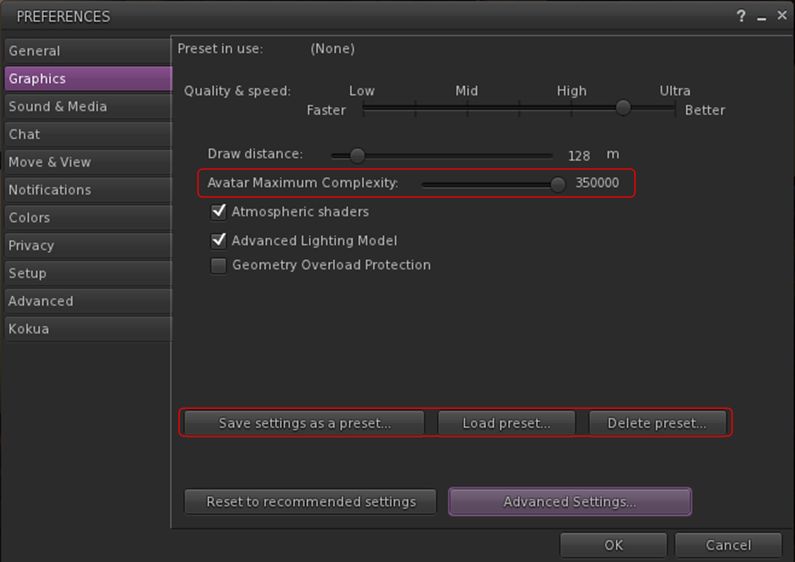Close the Preferences dialog
795x562 pixels.
click(x=782, y=16)
